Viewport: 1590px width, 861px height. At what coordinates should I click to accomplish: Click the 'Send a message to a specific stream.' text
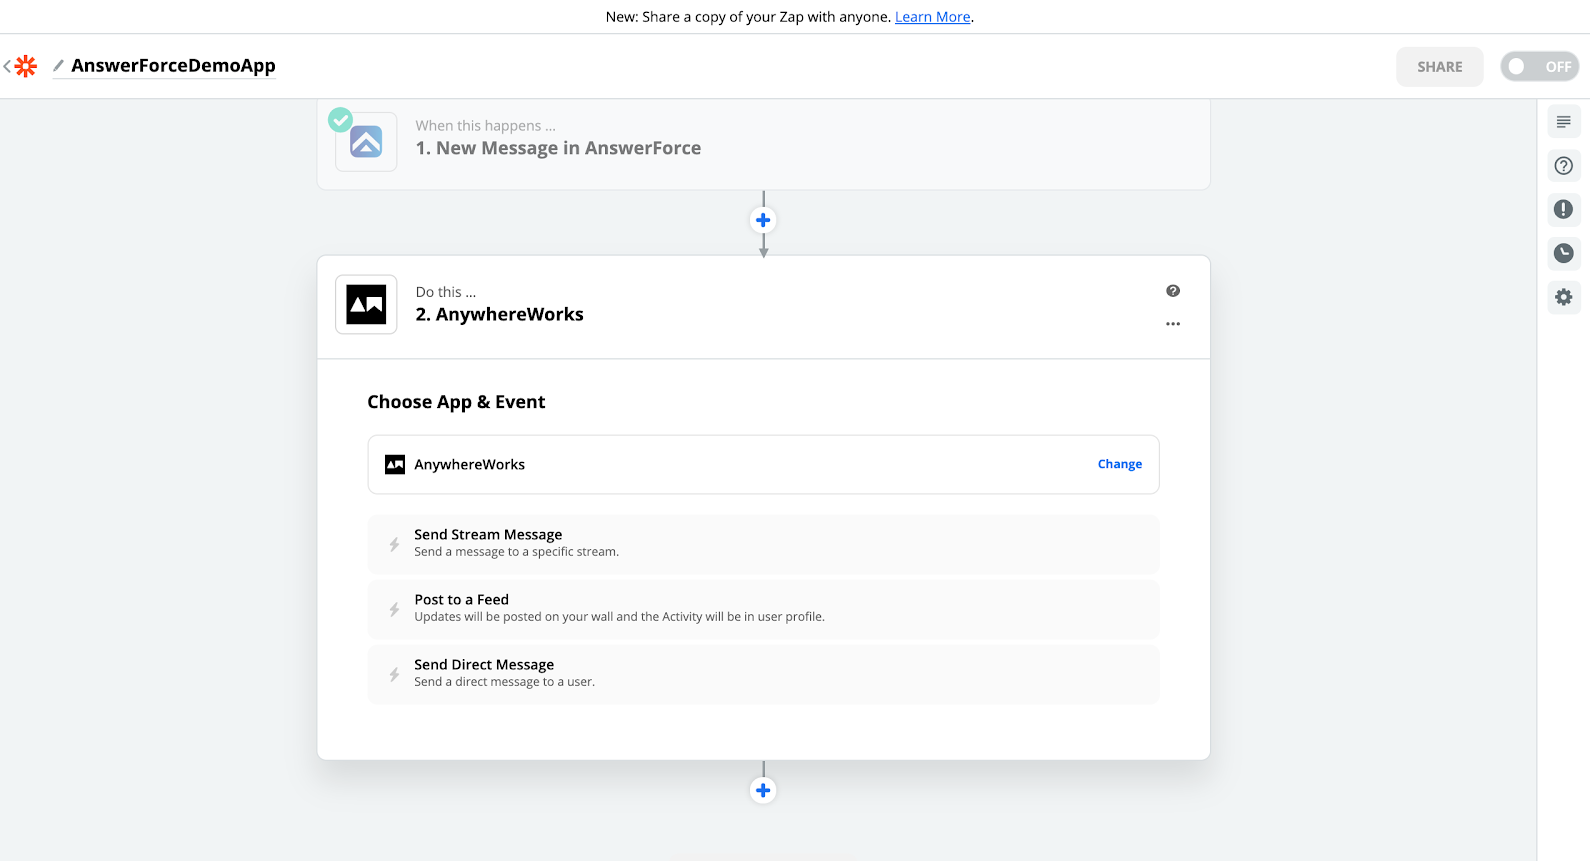[516, 552]
